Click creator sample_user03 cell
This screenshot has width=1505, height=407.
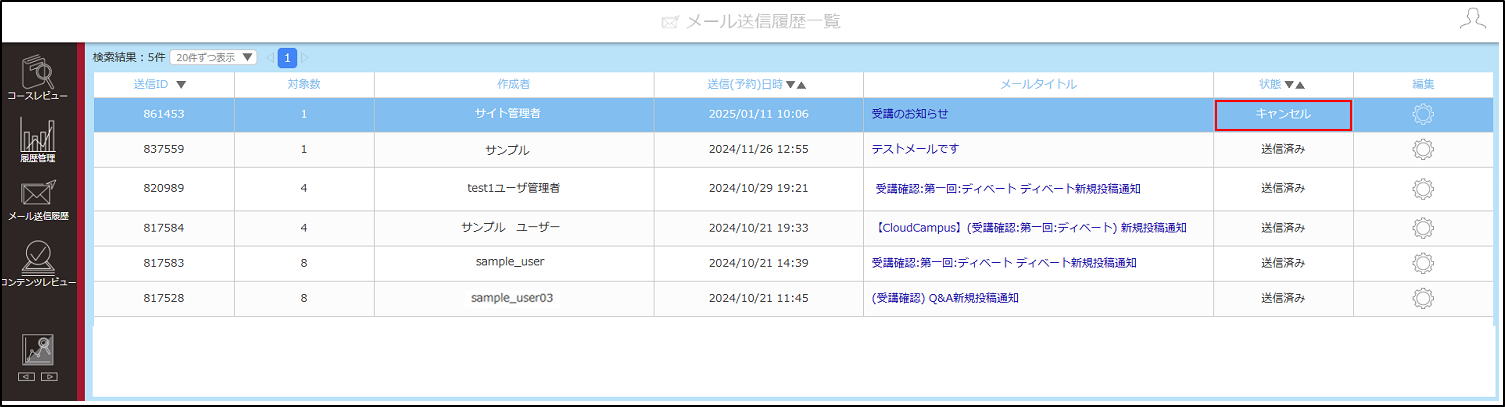512,298
